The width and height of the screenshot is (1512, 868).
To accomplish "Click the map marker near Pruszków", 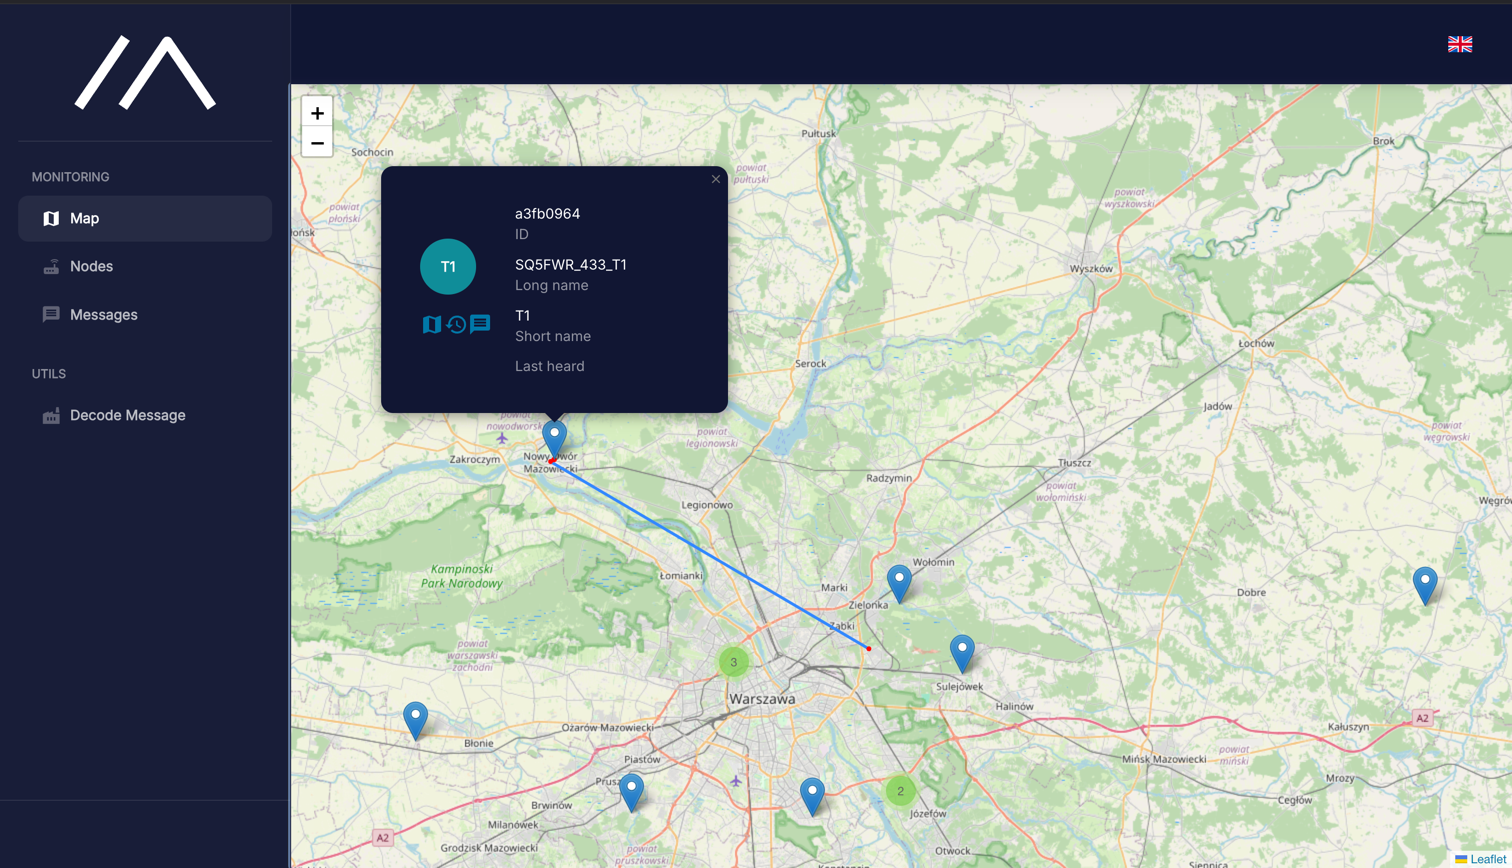I will (x=631, y=792).
